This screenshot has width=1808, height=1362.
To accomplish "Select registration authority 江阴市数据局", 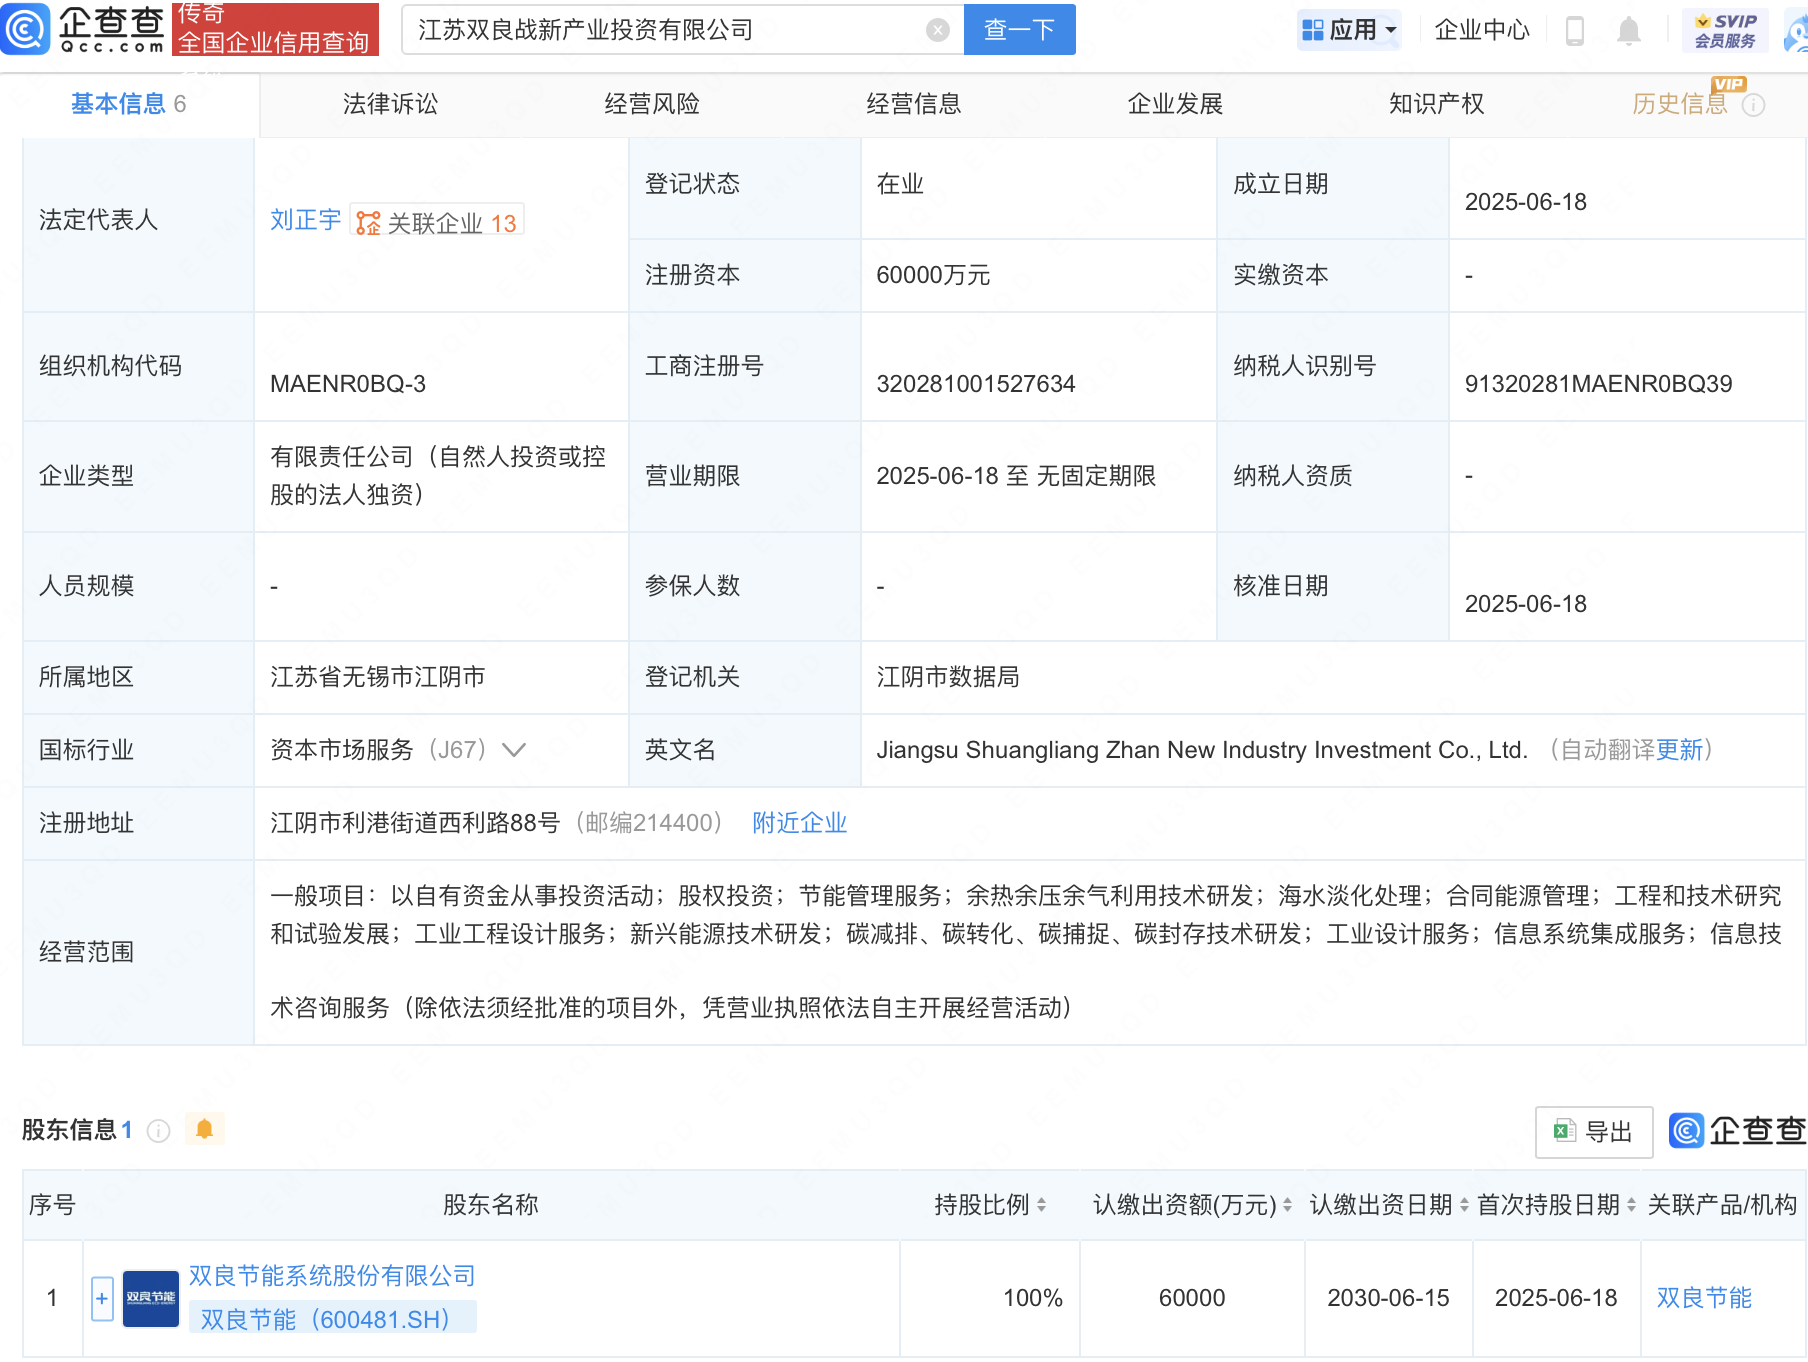I will point(948,677).
